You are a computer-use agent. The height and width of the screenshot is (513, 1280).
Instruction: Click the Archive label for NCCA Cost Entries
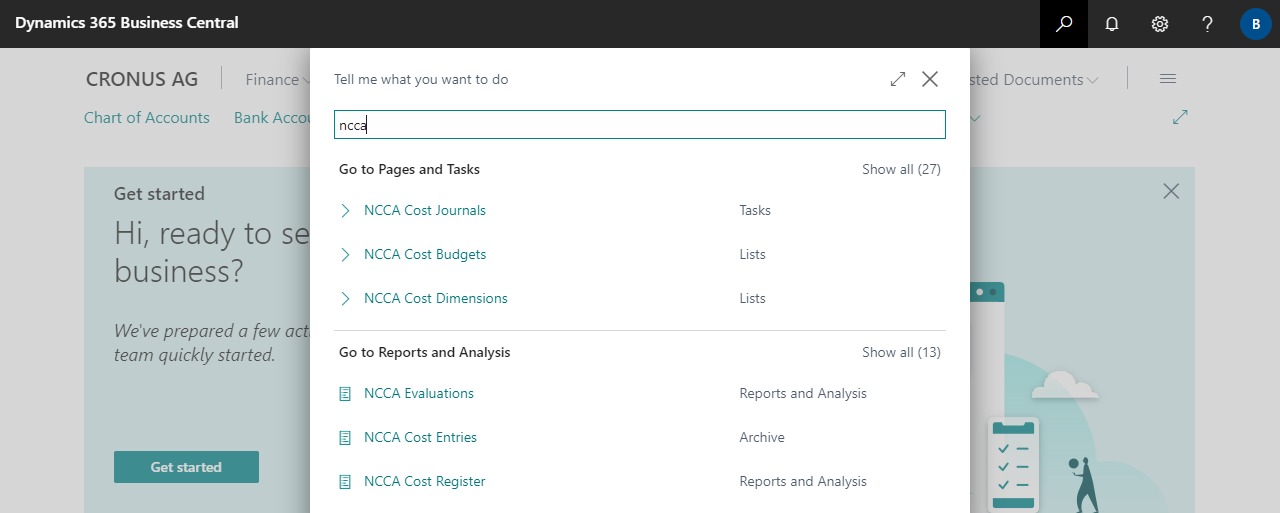[762, 437]
